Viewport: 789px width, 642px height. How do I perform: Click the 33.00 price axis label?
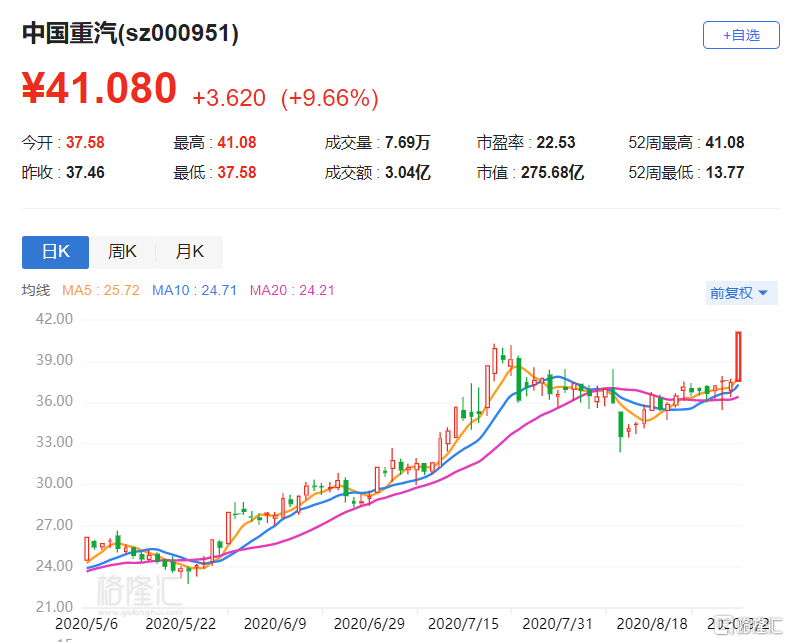click(54, 442)
